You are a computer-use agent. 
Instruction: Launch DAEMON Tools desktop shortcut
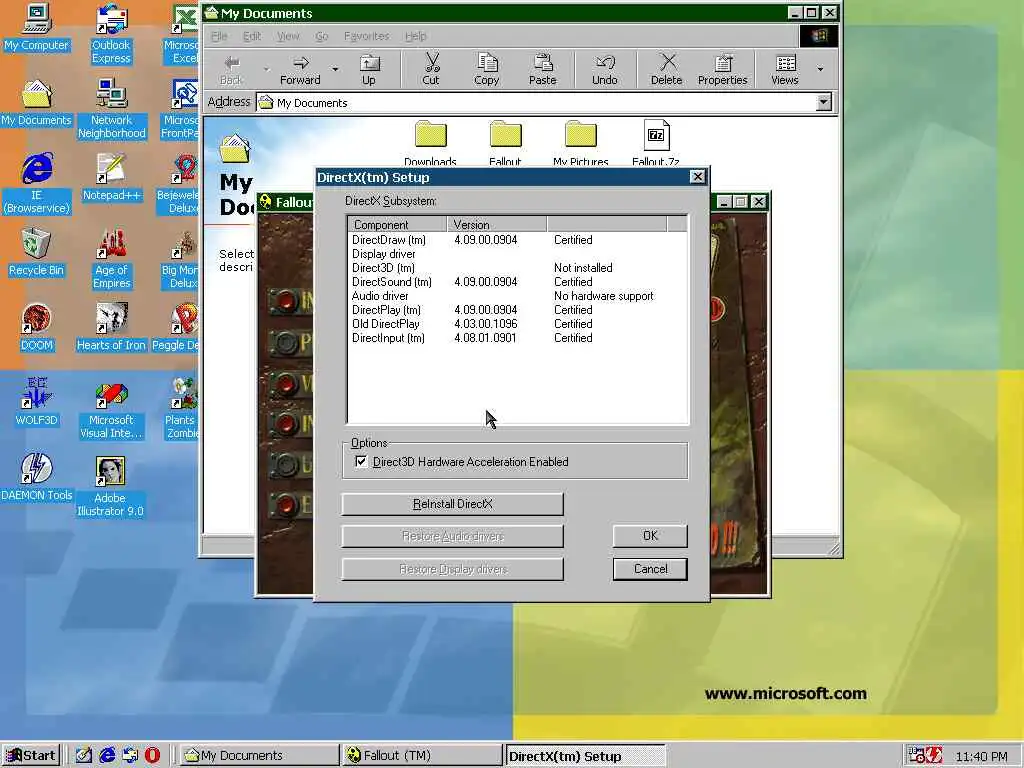coord(36,477)
